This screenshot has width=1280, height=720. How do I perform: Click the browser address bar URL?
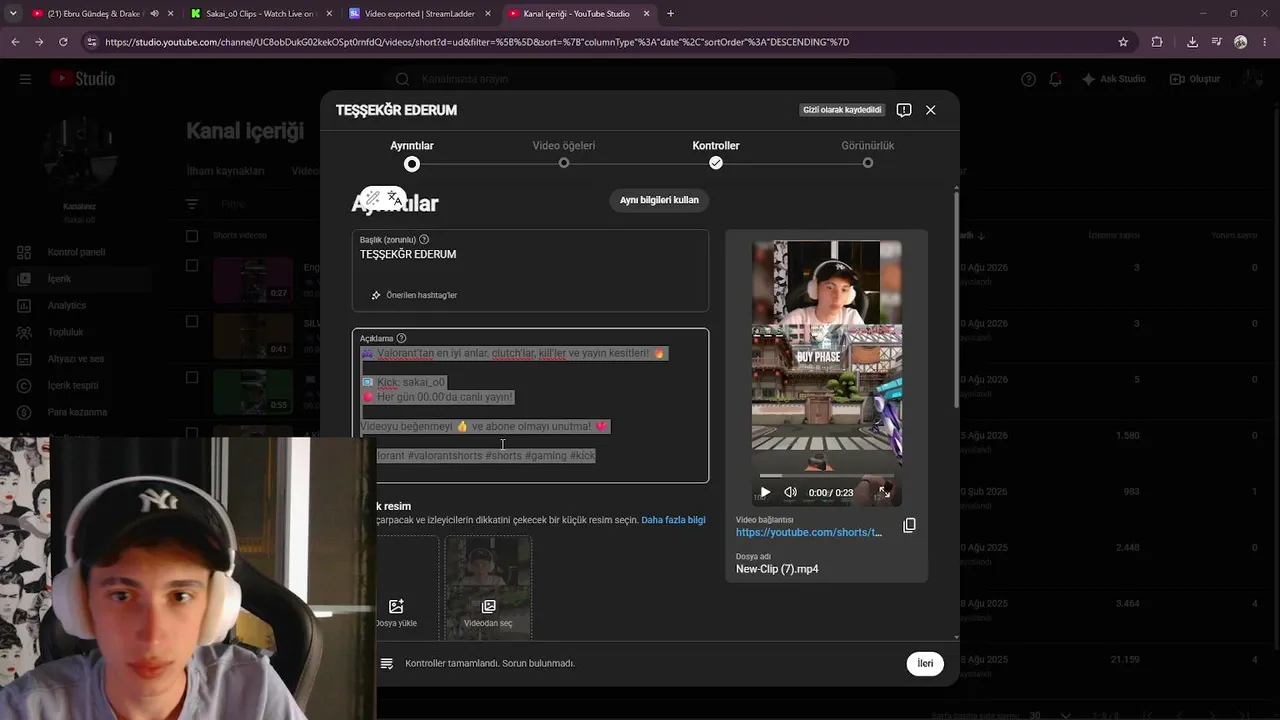tap(477, 42)
